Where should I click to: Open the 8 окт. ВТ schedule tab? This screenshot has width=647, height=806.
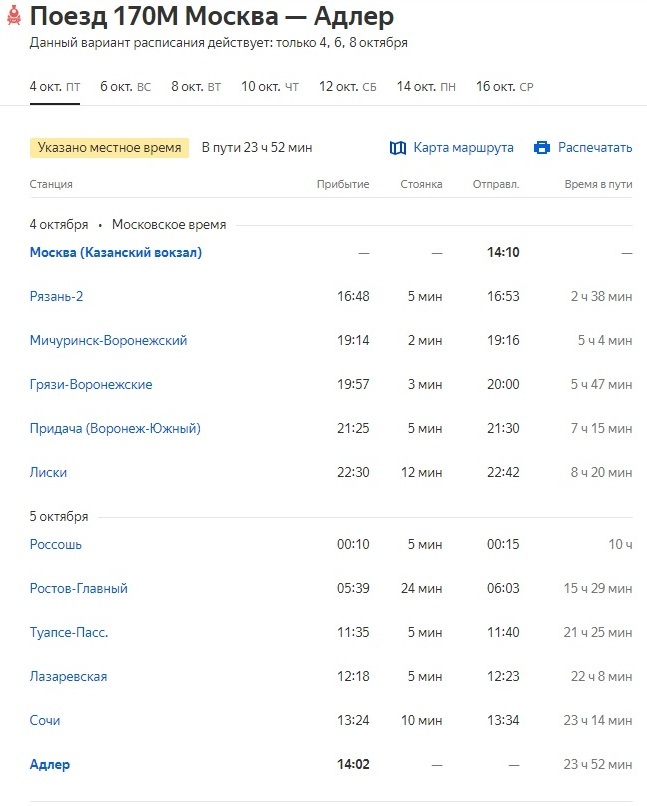[196, 87]
